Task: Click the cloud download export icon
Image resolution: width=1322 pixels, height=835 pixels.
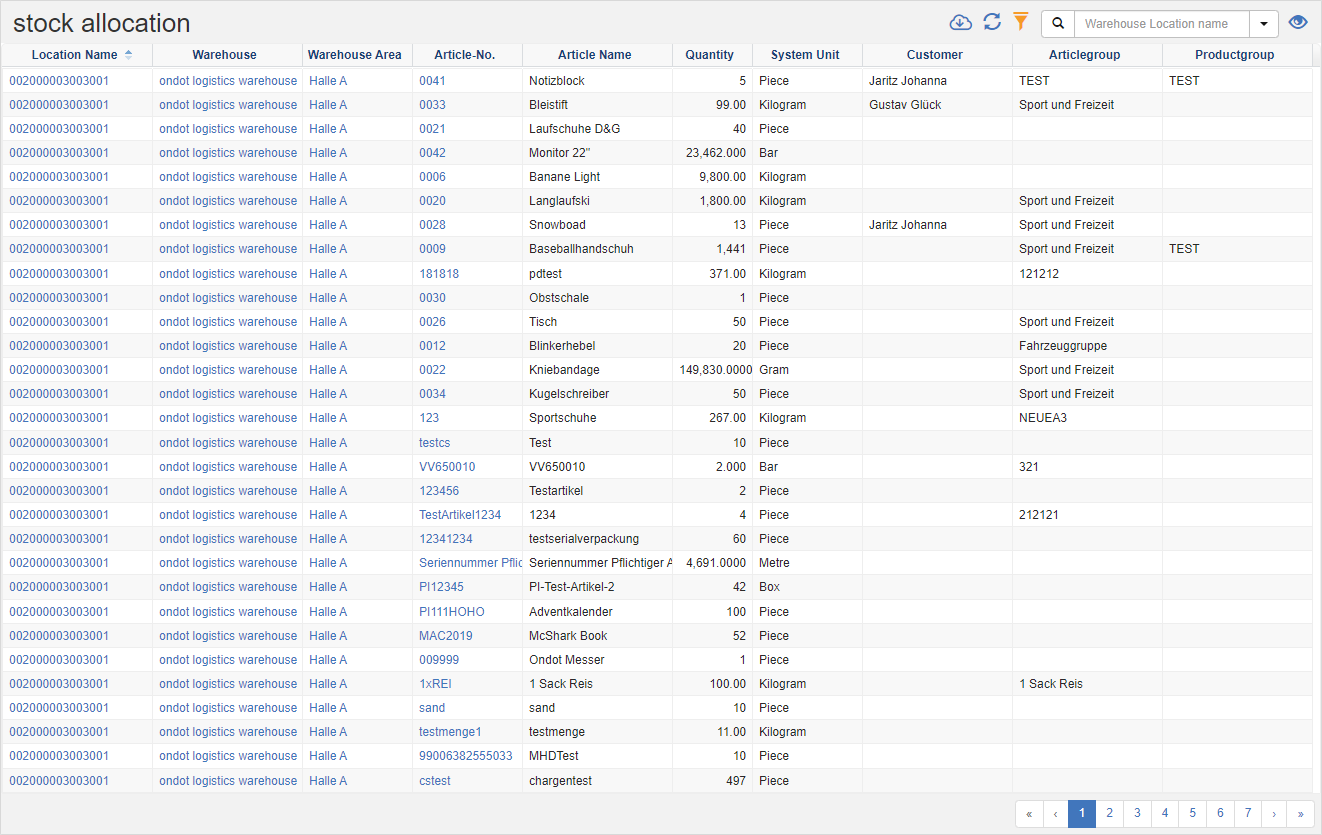Action: pyautogui.click(x=960, y=23)
